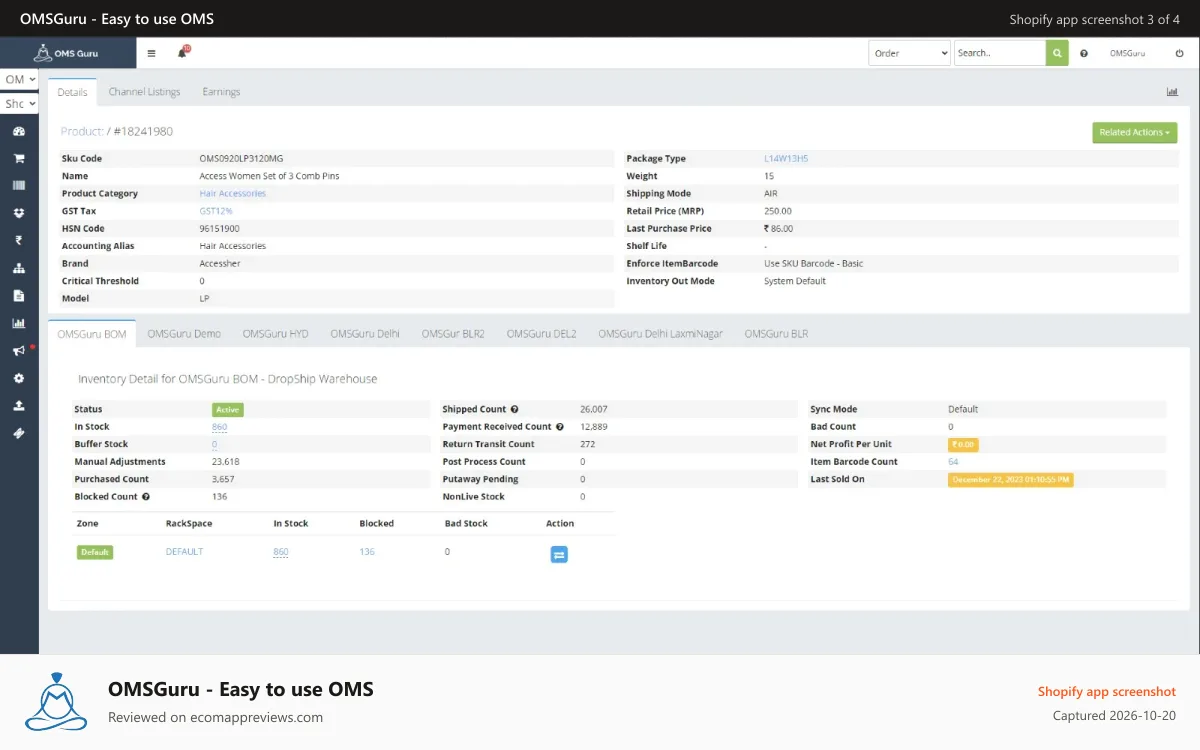Open the document file icon in sidebar
The height and width of the screenshot is (750, 1200).
(x=18, y=295)
